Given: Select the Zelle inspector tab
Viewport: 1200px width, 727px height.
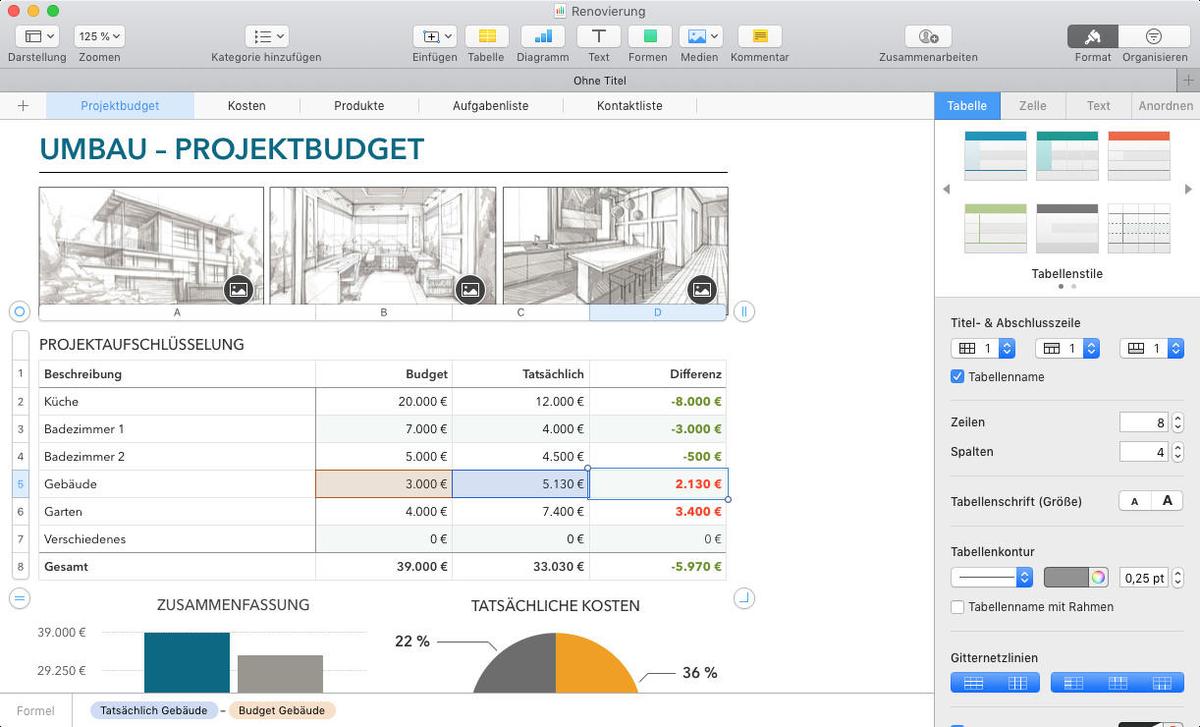Looking at the screenshot, I should click(1033, 105).
